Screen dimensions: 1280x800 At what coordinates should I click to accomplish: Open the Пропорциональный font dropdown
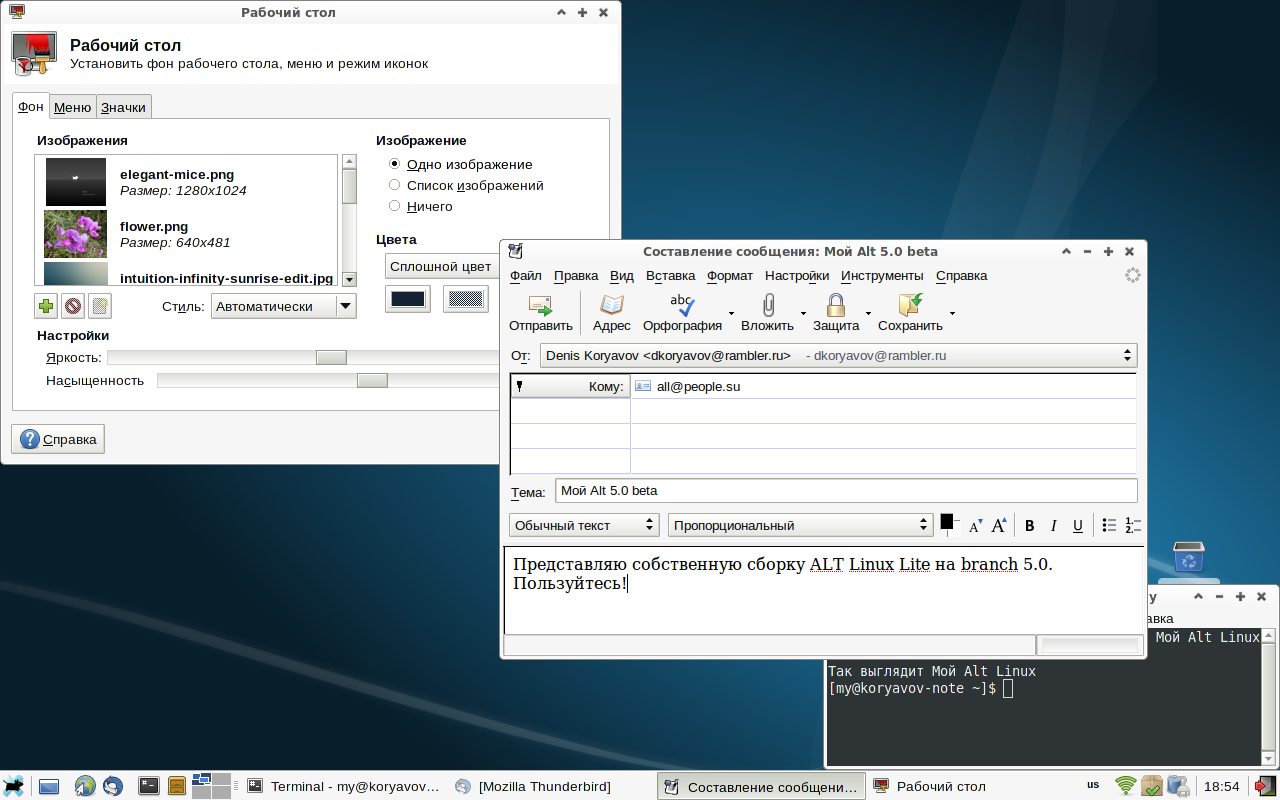point(801,525)
